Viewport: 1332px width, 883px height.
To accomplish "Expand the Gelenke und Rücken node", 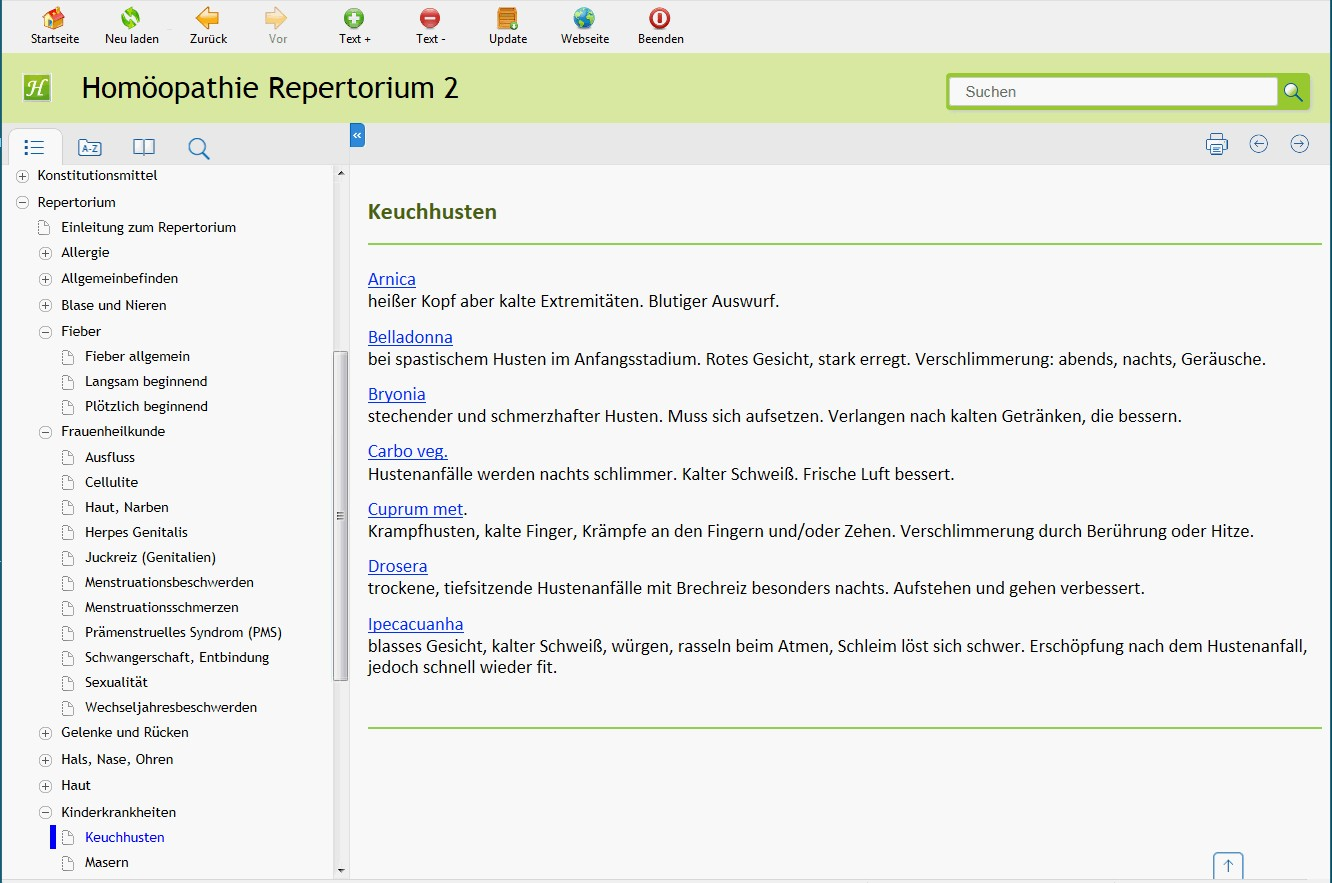I will tap(45, 733).
